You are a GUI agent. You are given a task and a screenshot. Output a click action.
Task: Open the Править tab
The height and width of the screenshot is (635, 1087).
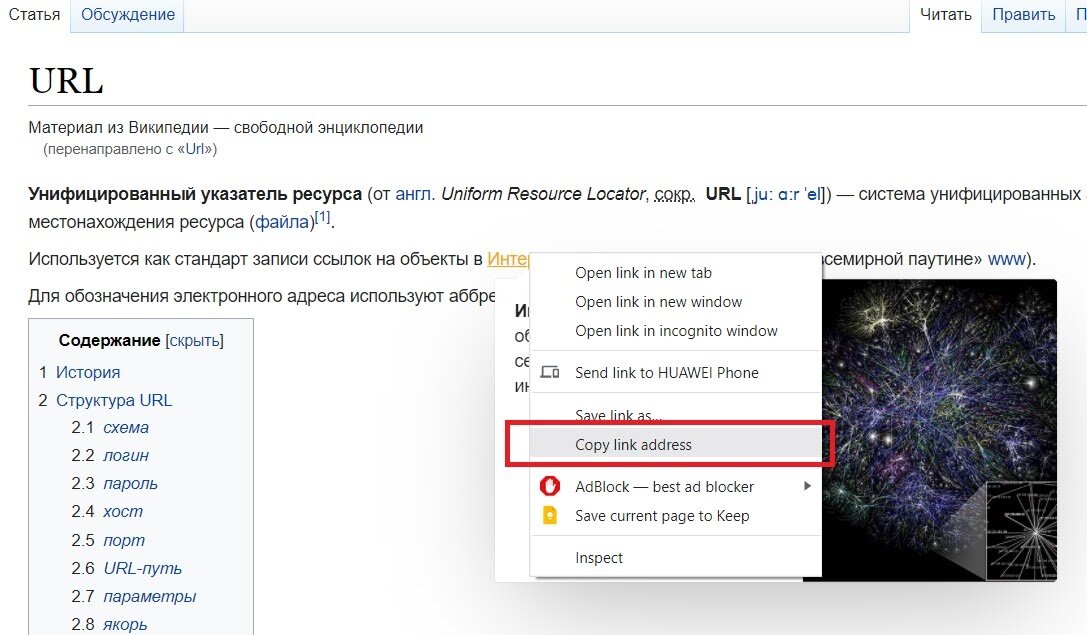pyautogui.click(x=1024, y=15)
